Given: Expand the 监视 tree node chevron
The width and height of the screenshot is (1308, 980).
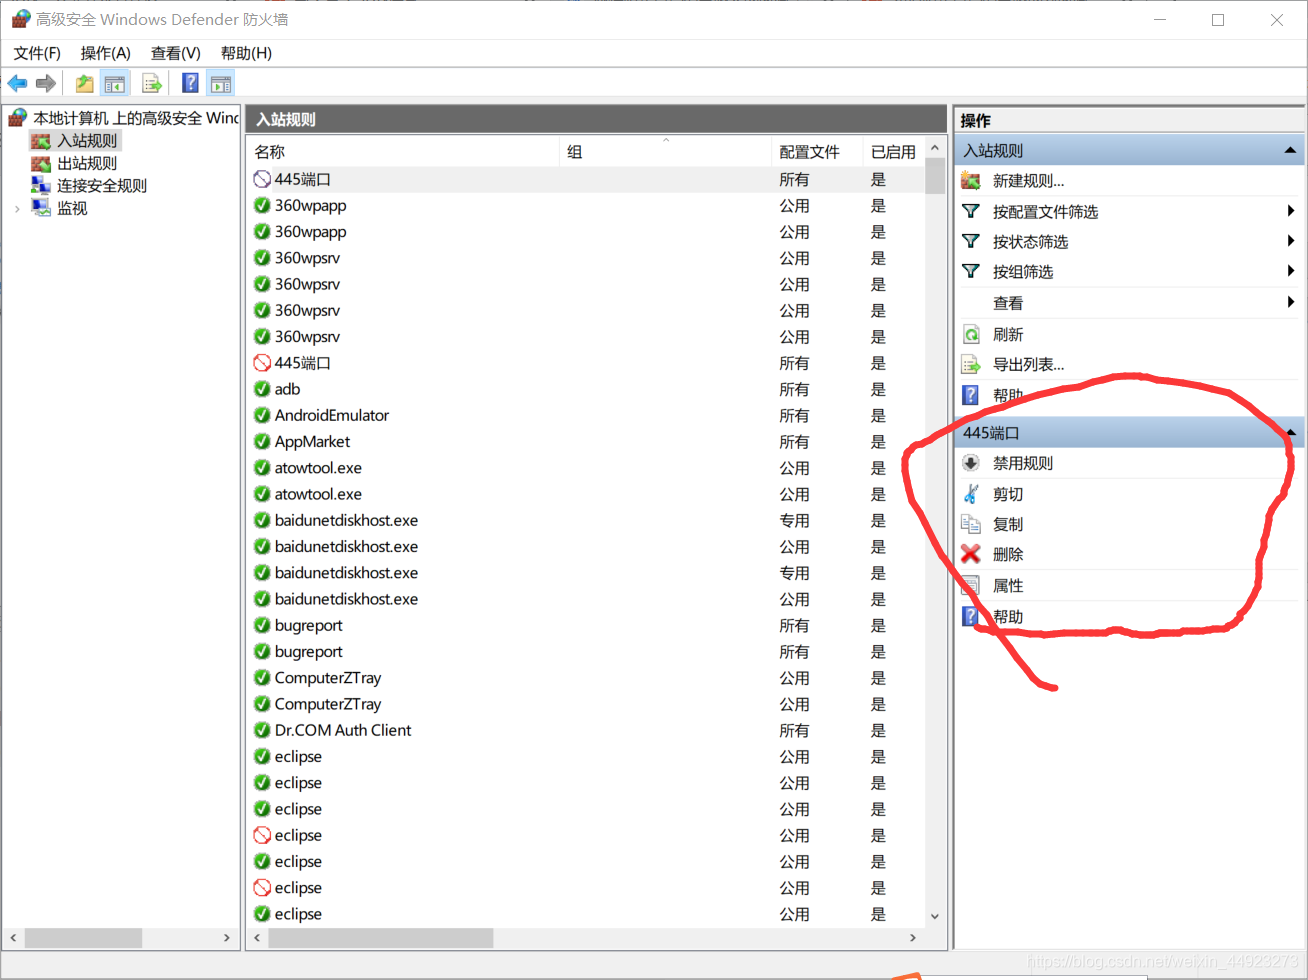Looking at the screenshot, I should pos(17,209).
